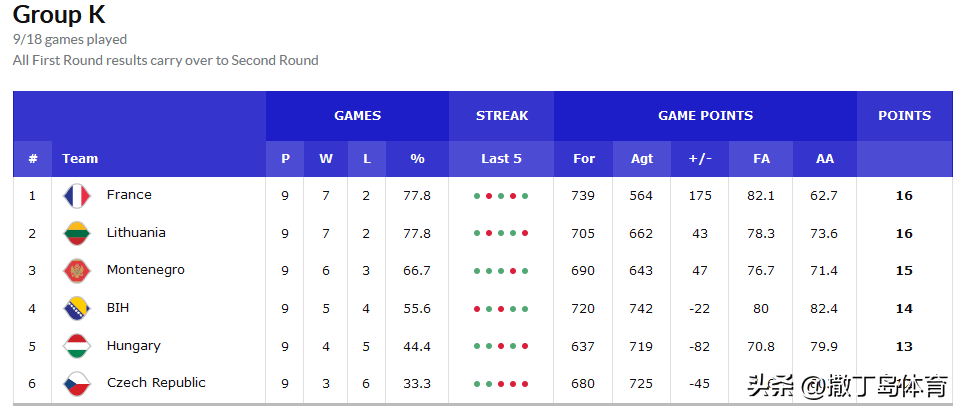Click the Montenegro flag icon
961x411 pixels.
tap(77, 271)
